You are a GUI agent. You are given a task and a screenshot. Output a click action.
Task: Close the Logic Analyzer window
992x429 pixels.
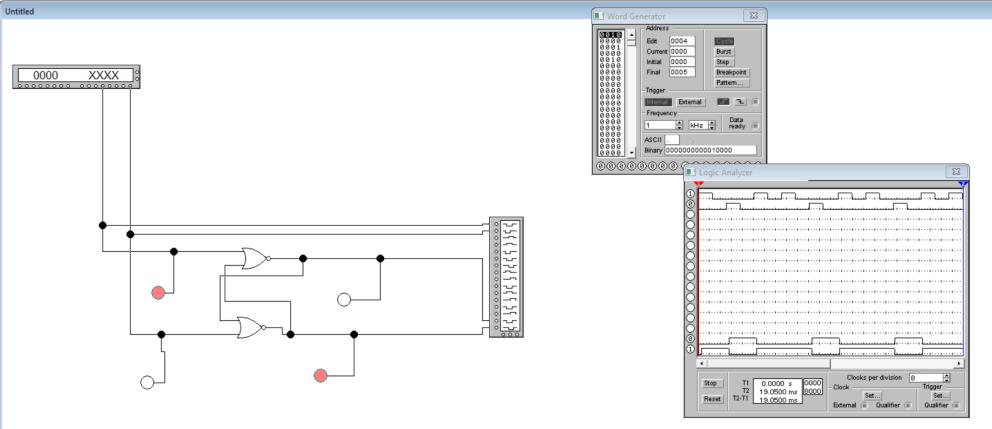(956, 171)
